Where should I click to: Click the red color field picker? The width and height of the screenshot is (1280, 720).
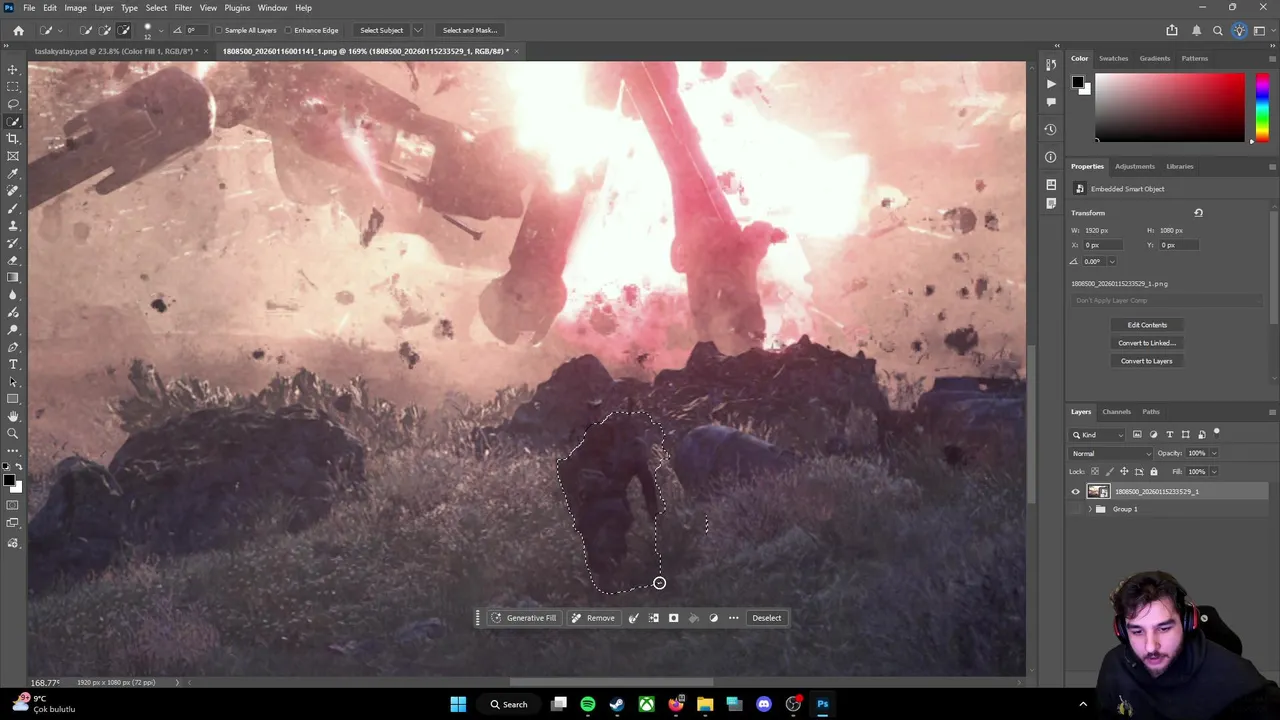coord(1170,107)
